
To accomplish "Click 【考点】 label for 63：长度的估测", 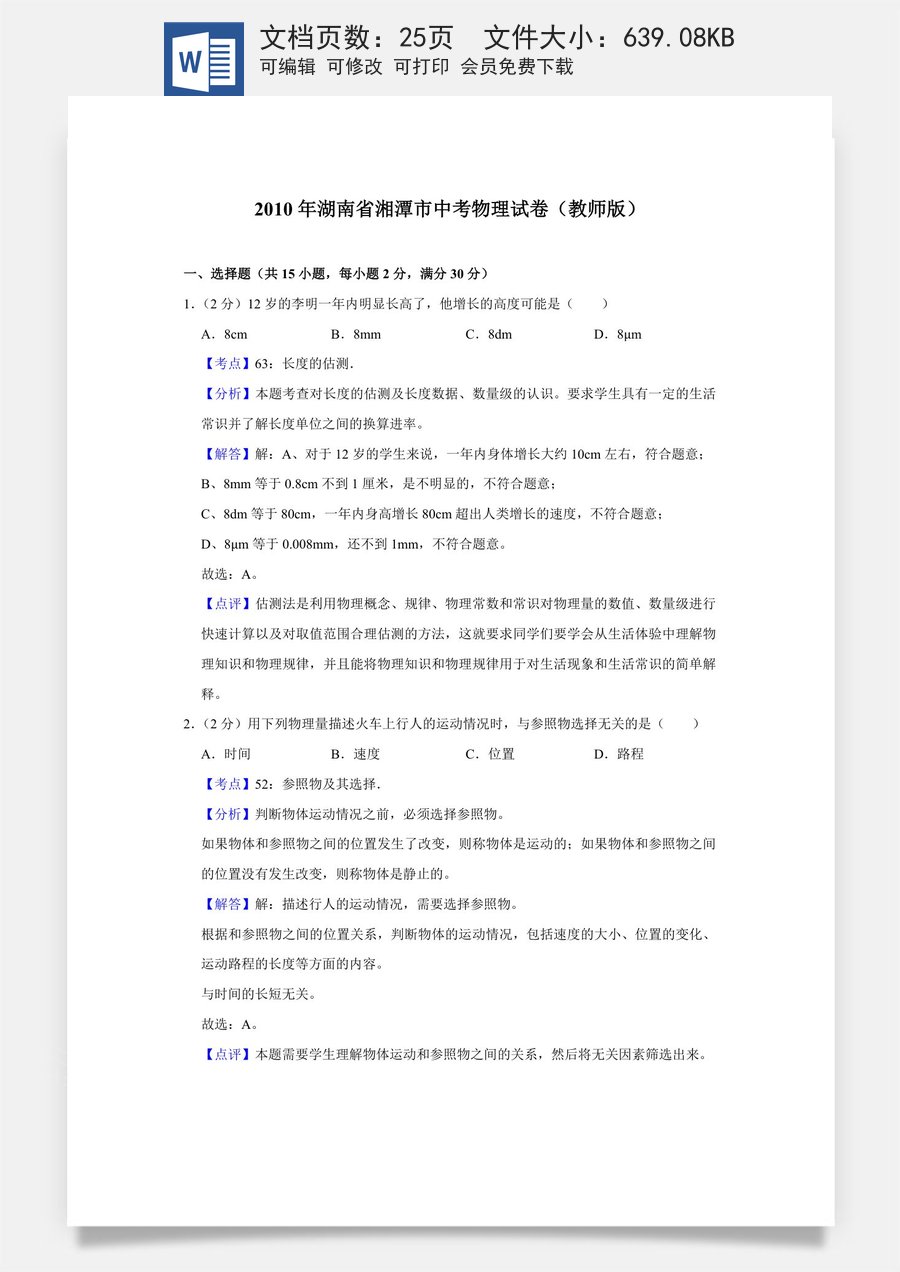I will [229, 364].
